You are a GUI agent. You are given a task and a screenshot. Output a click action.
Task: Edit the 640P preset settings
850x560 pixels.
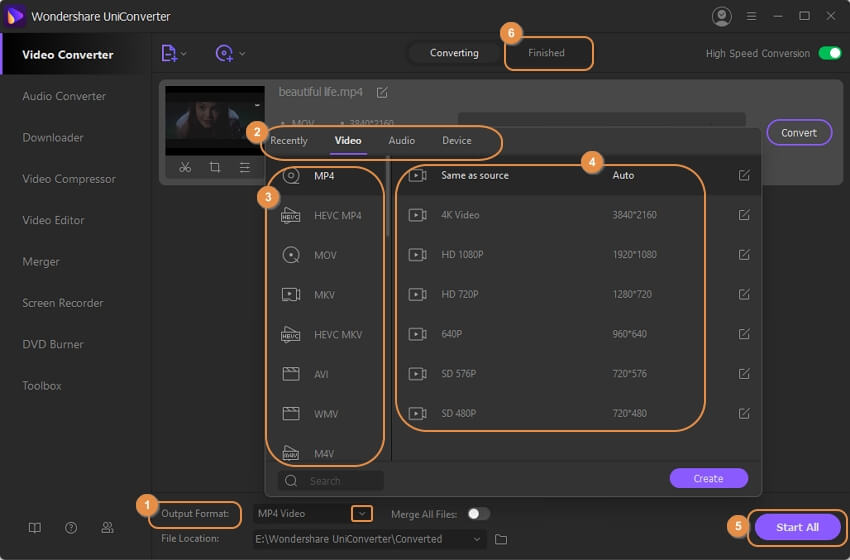744,333
